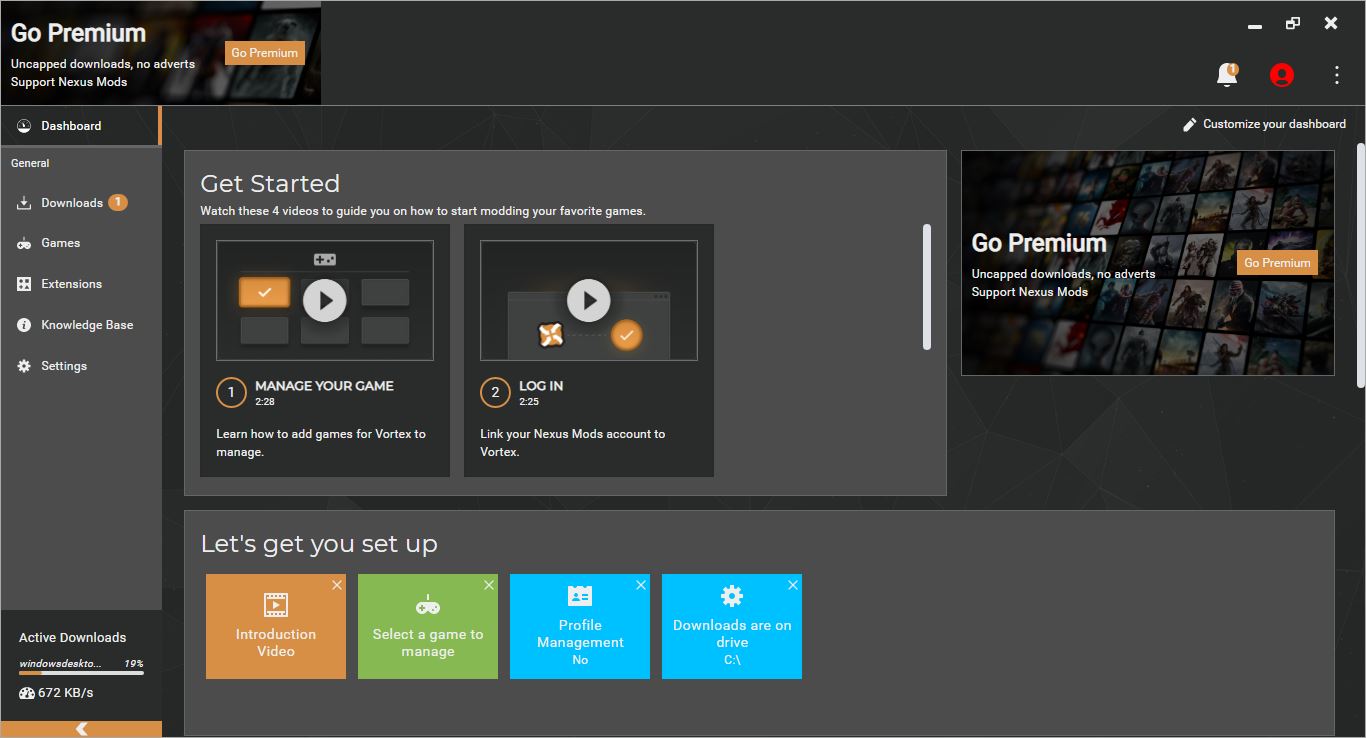Click the windowsdeskto... download filename
Viewport: 1366px width, 738px height.
click(60, 663)
